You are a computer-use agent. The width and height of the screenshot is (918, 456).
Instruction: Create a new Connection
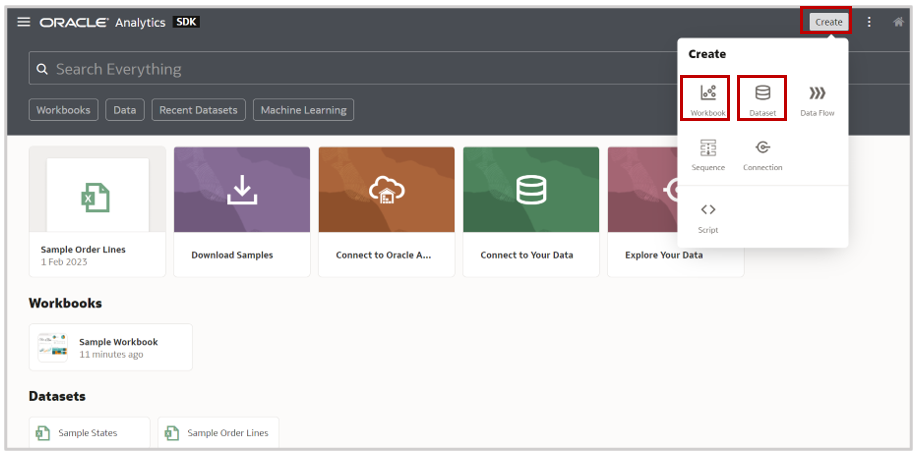point(762,155)
